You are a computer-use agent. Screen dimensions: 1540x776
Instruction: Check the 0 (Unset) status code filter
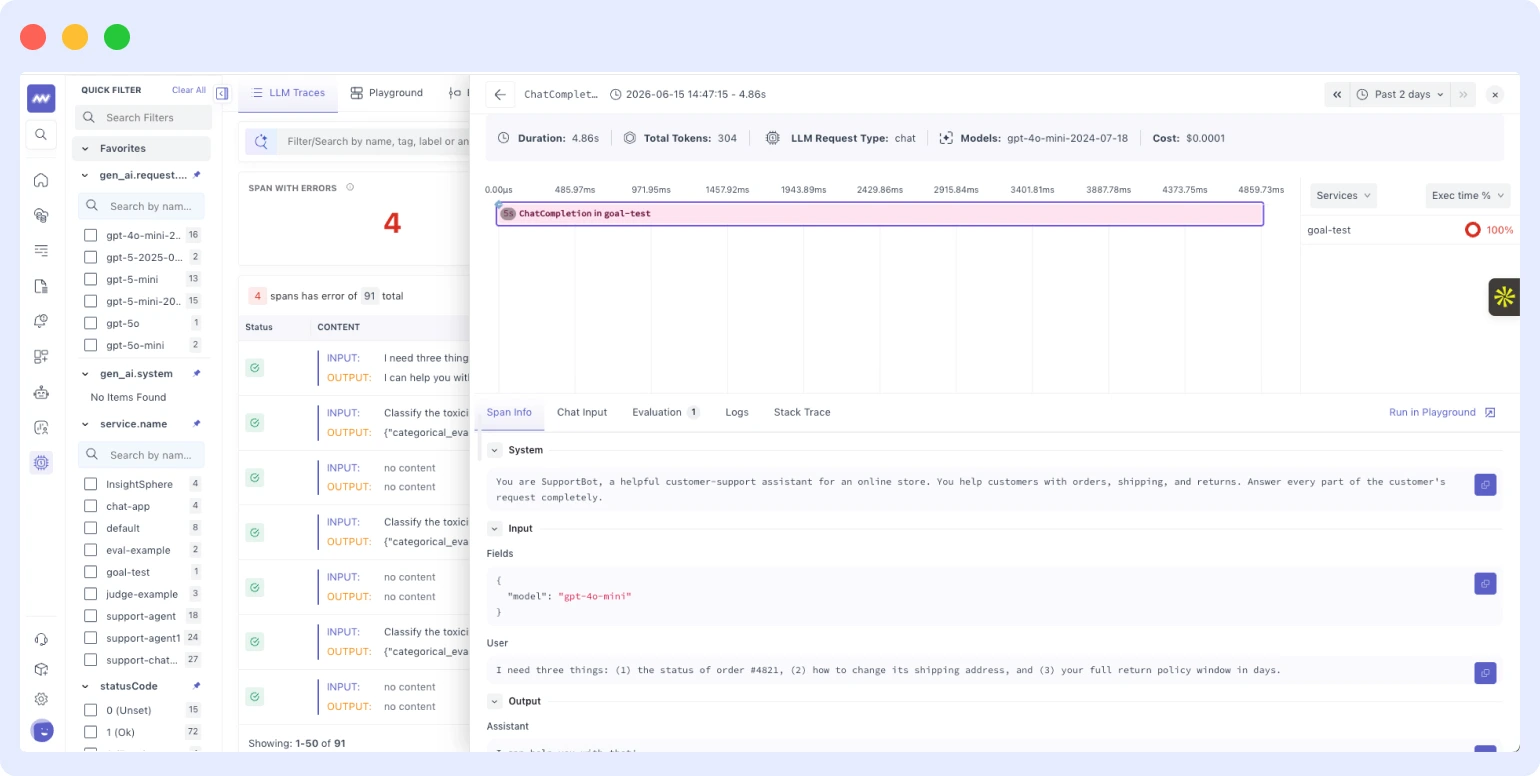click(91, 710)
